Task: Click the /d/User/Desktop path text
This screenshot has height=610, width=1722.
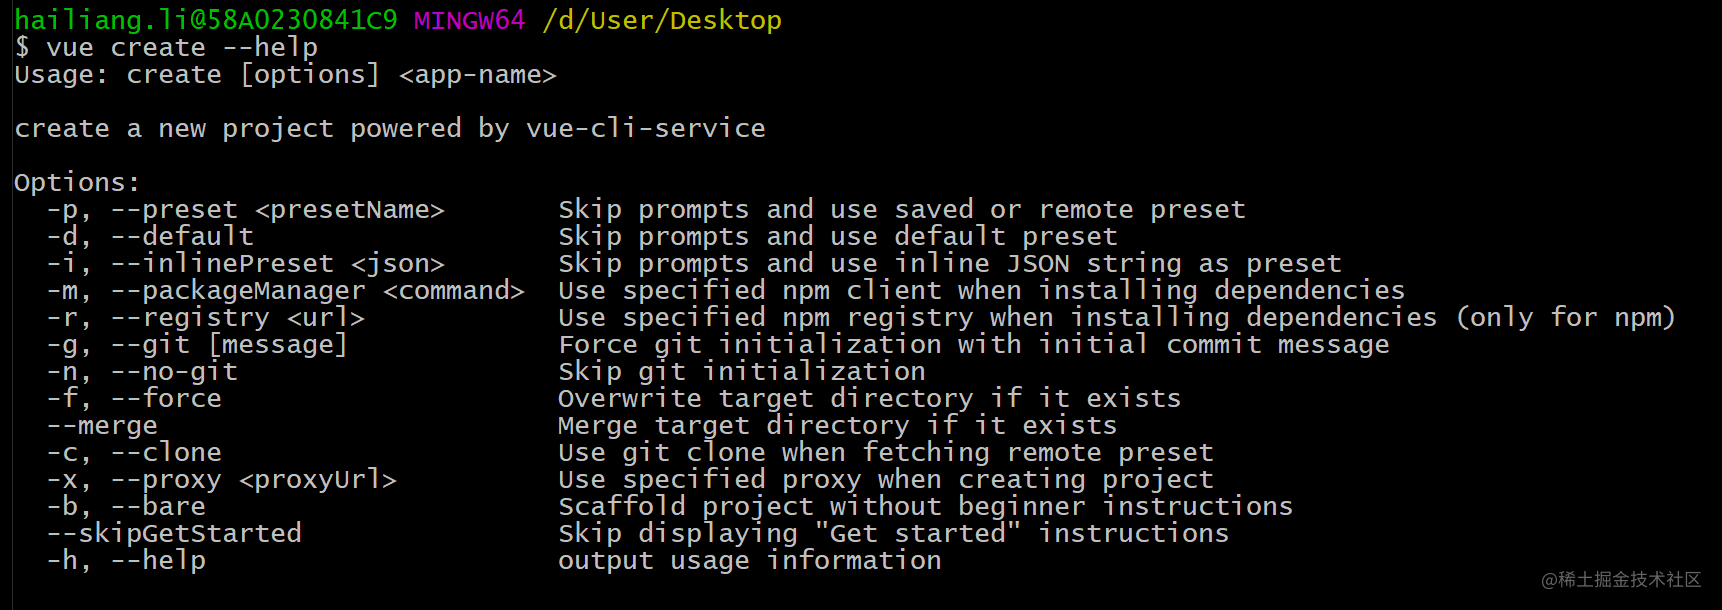Action: pos(662,20)
